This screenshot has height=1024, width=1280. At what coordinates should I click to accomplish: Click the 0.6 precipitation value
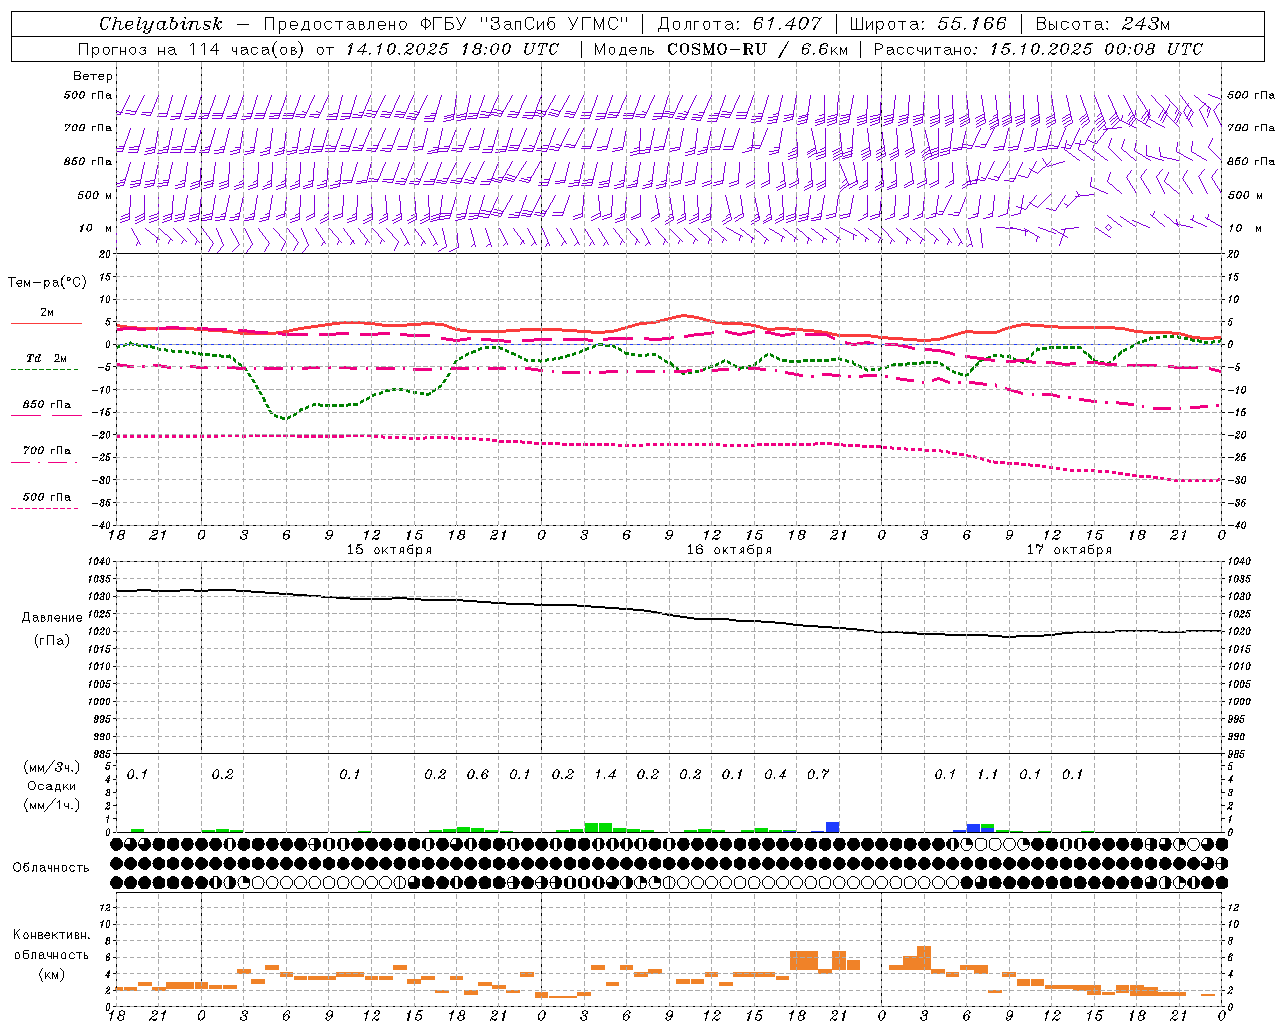tap(478, 775)
